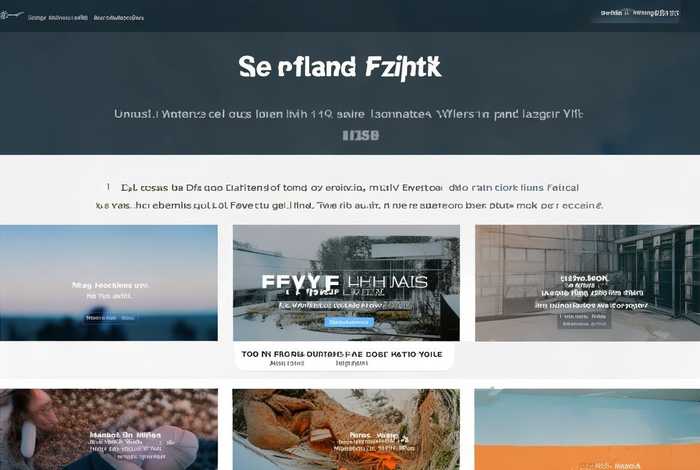Click the "Se rfland Fzihtk" hero heading
The height and width of the screenshot is (470, 700).
[340, 67]
